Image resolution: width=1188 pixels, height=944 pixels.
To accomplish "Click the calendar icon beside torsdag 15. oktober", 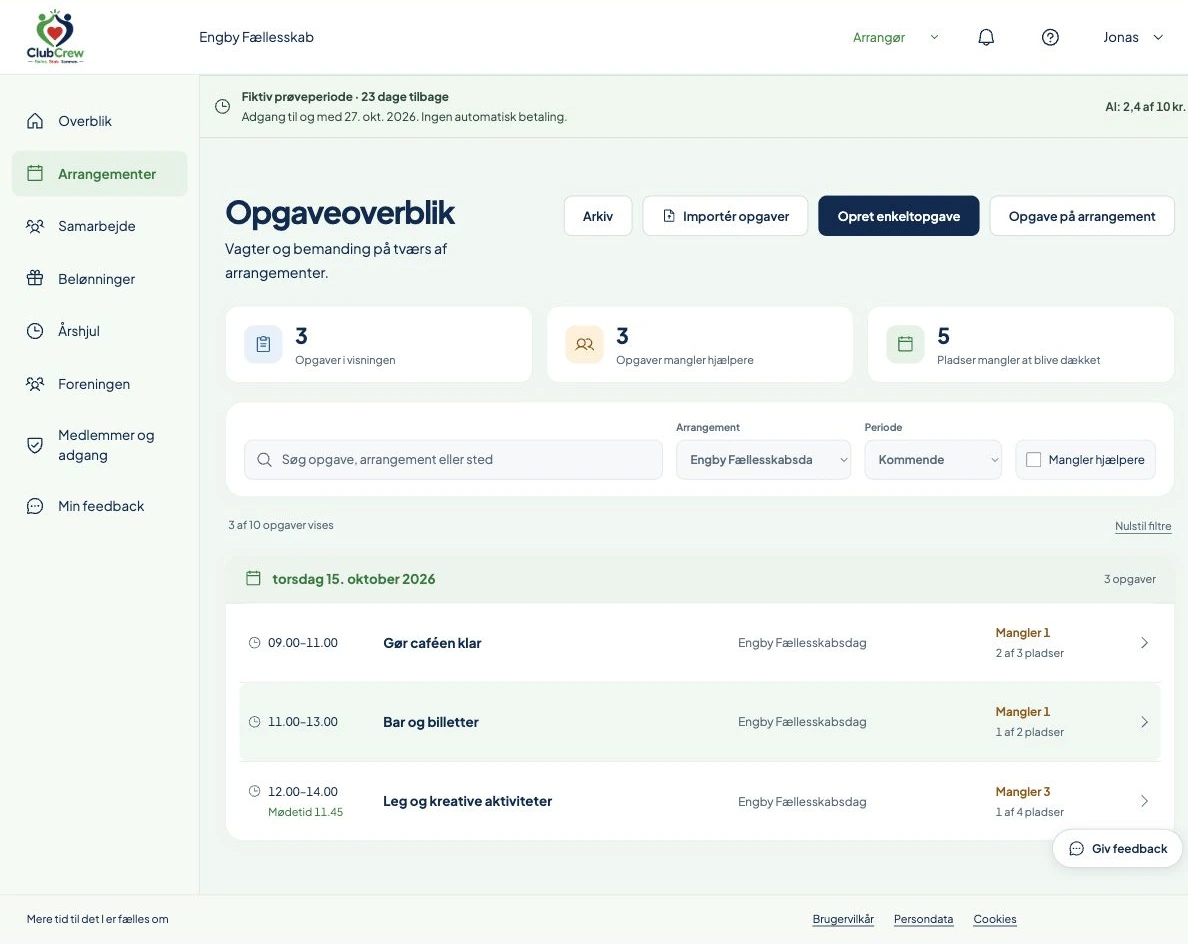I will 253,579.
